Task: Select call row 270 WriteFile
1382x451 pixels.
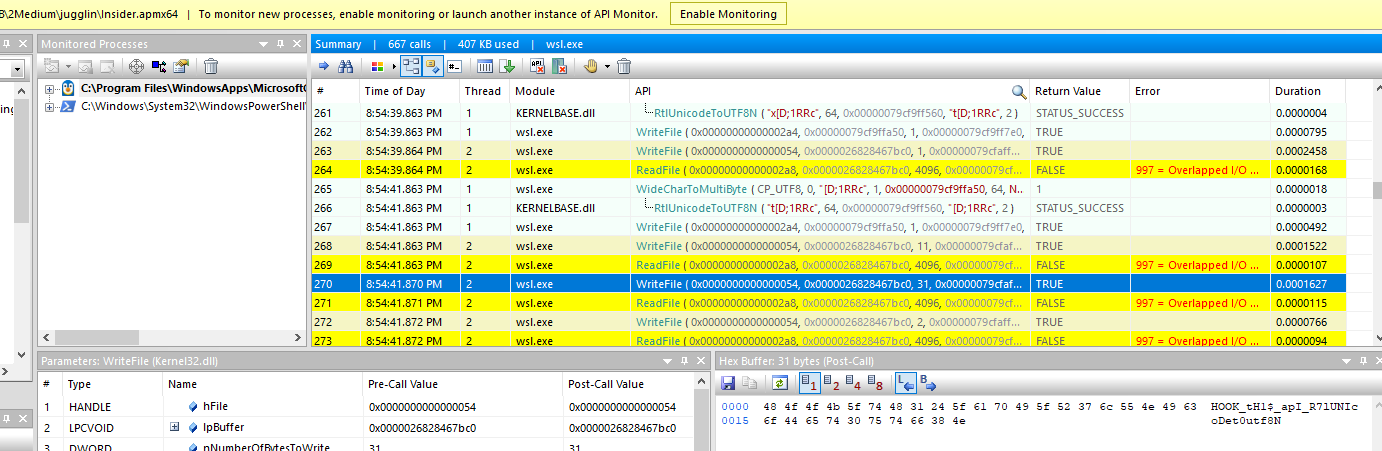Action: pyautogui.click(x=828, y=284)
